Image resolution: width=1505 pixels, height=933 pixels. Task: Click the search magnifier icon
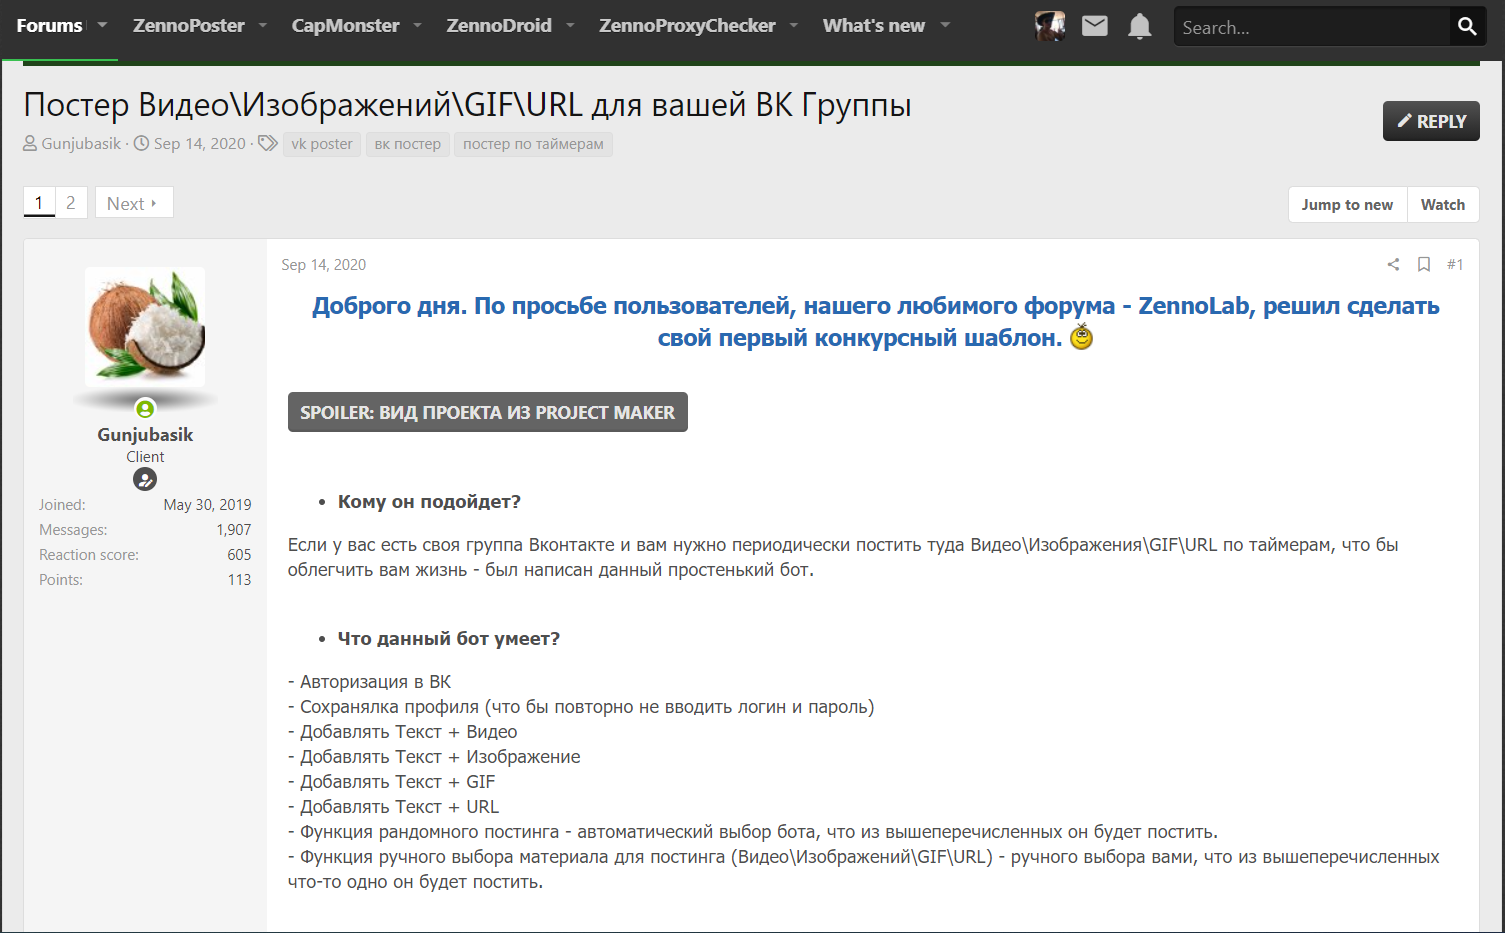tap(1467, 27)
